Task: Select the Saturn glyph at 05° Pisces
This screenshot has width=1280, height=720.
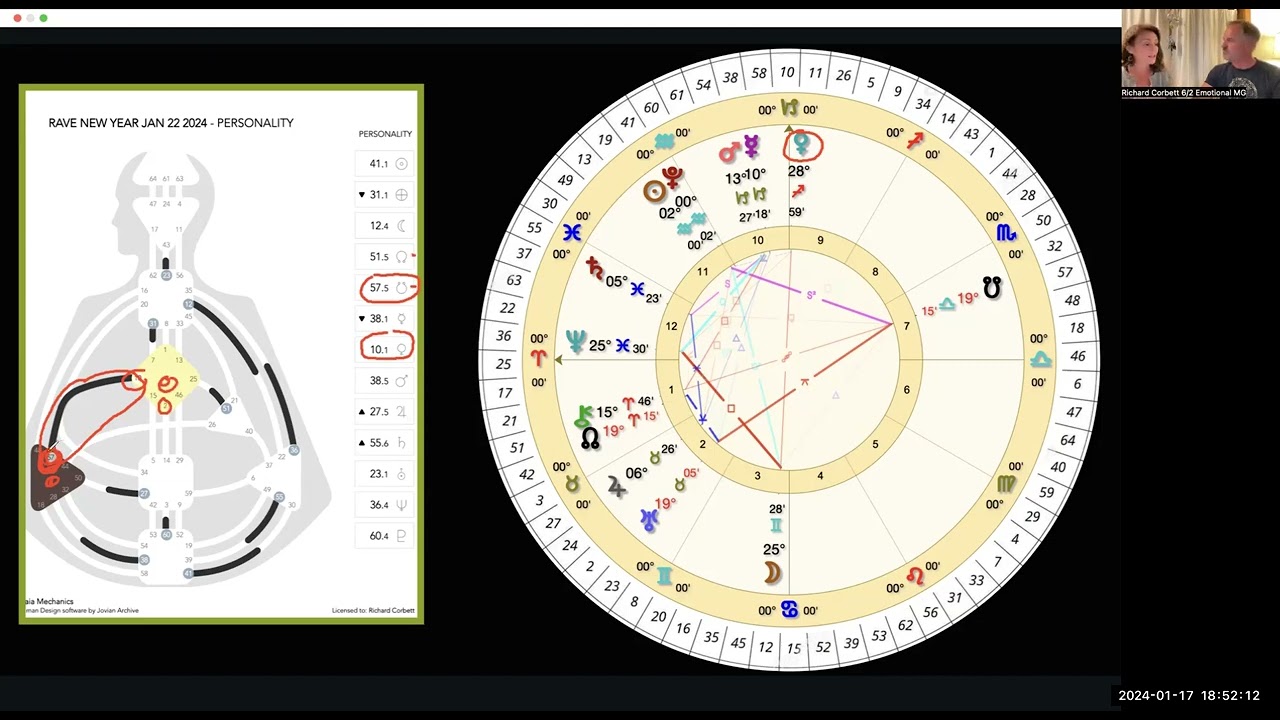Action: [x=594, y=268]
